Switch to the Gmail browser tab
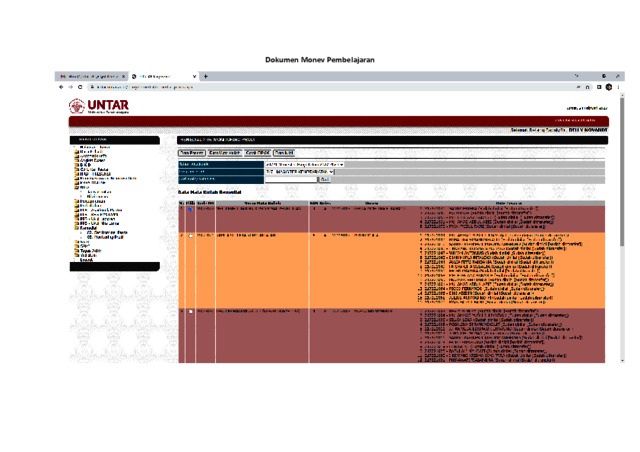 point(90,76)
